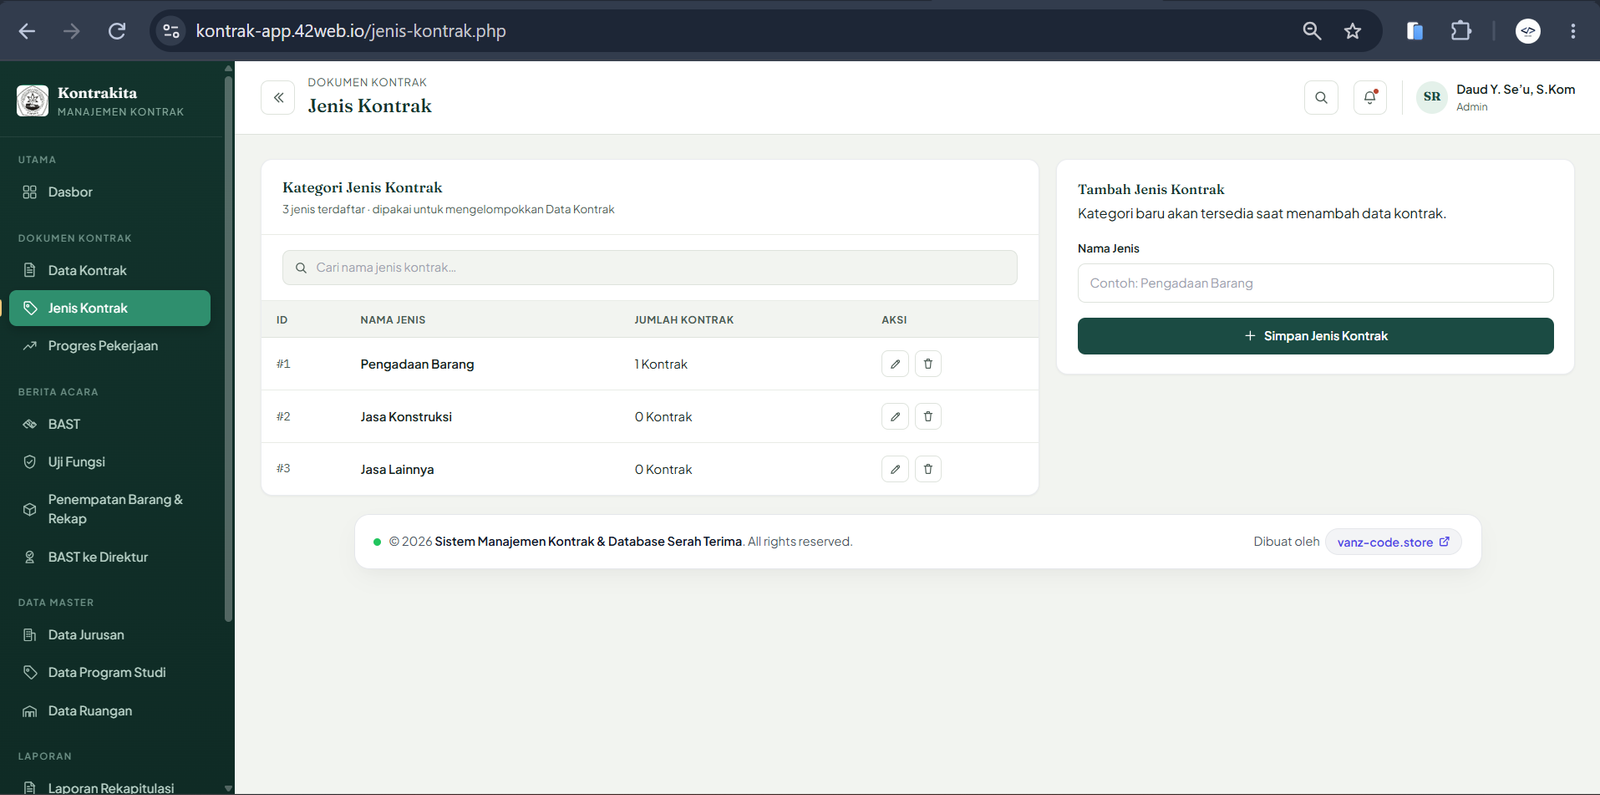This screenshot has height=795, width=1600.
Task: Click the Kontrakita logo icon
Action: [x=33, y=101]
